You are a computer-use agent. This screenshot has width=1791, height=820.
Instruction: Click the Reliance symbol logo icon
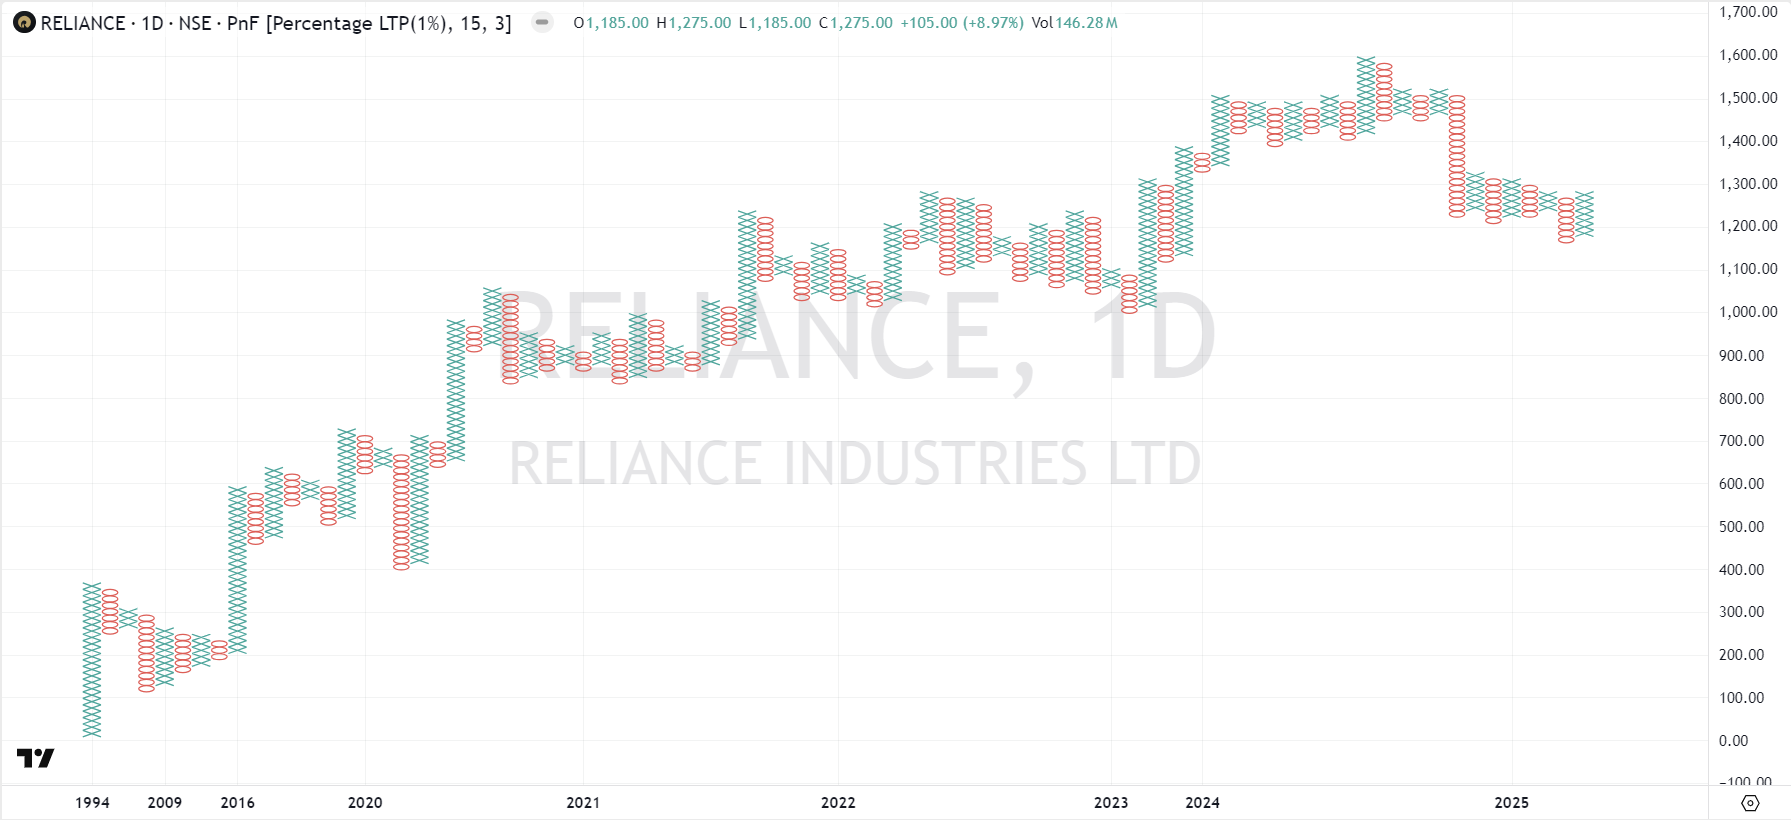click(24, 23)
